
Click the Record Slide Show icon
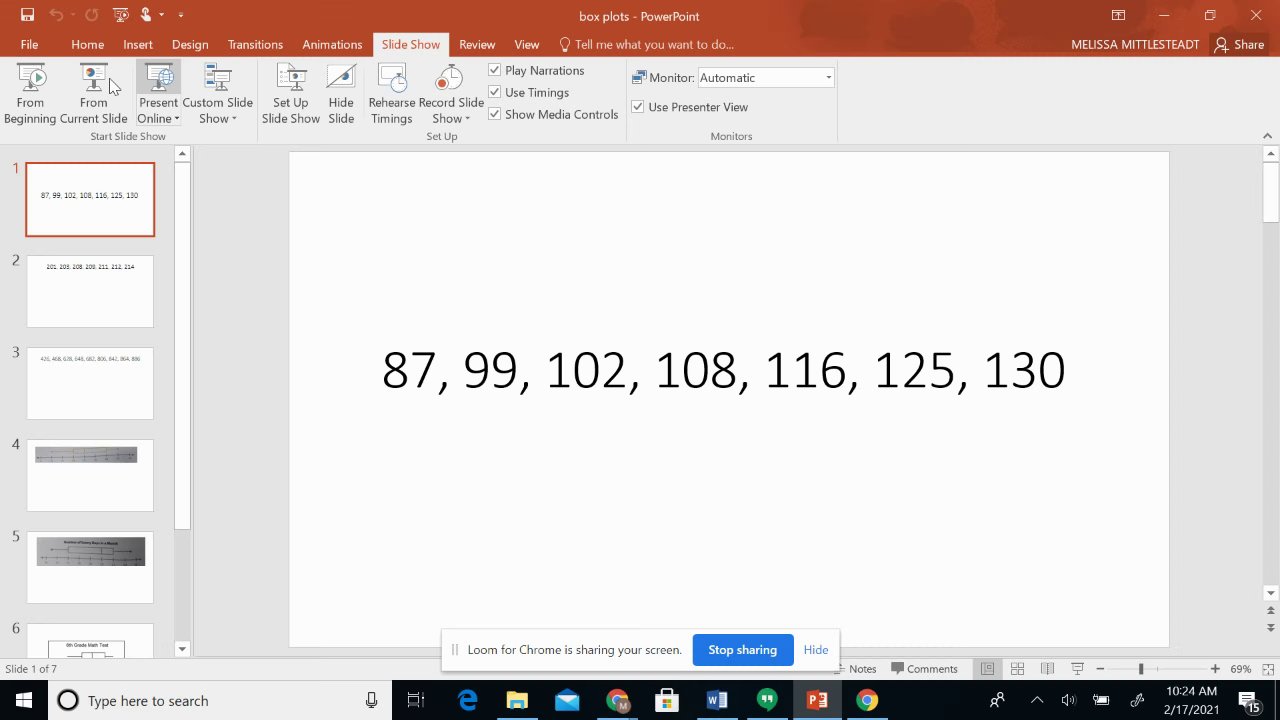pyautogui.click(x=451, y=78)
